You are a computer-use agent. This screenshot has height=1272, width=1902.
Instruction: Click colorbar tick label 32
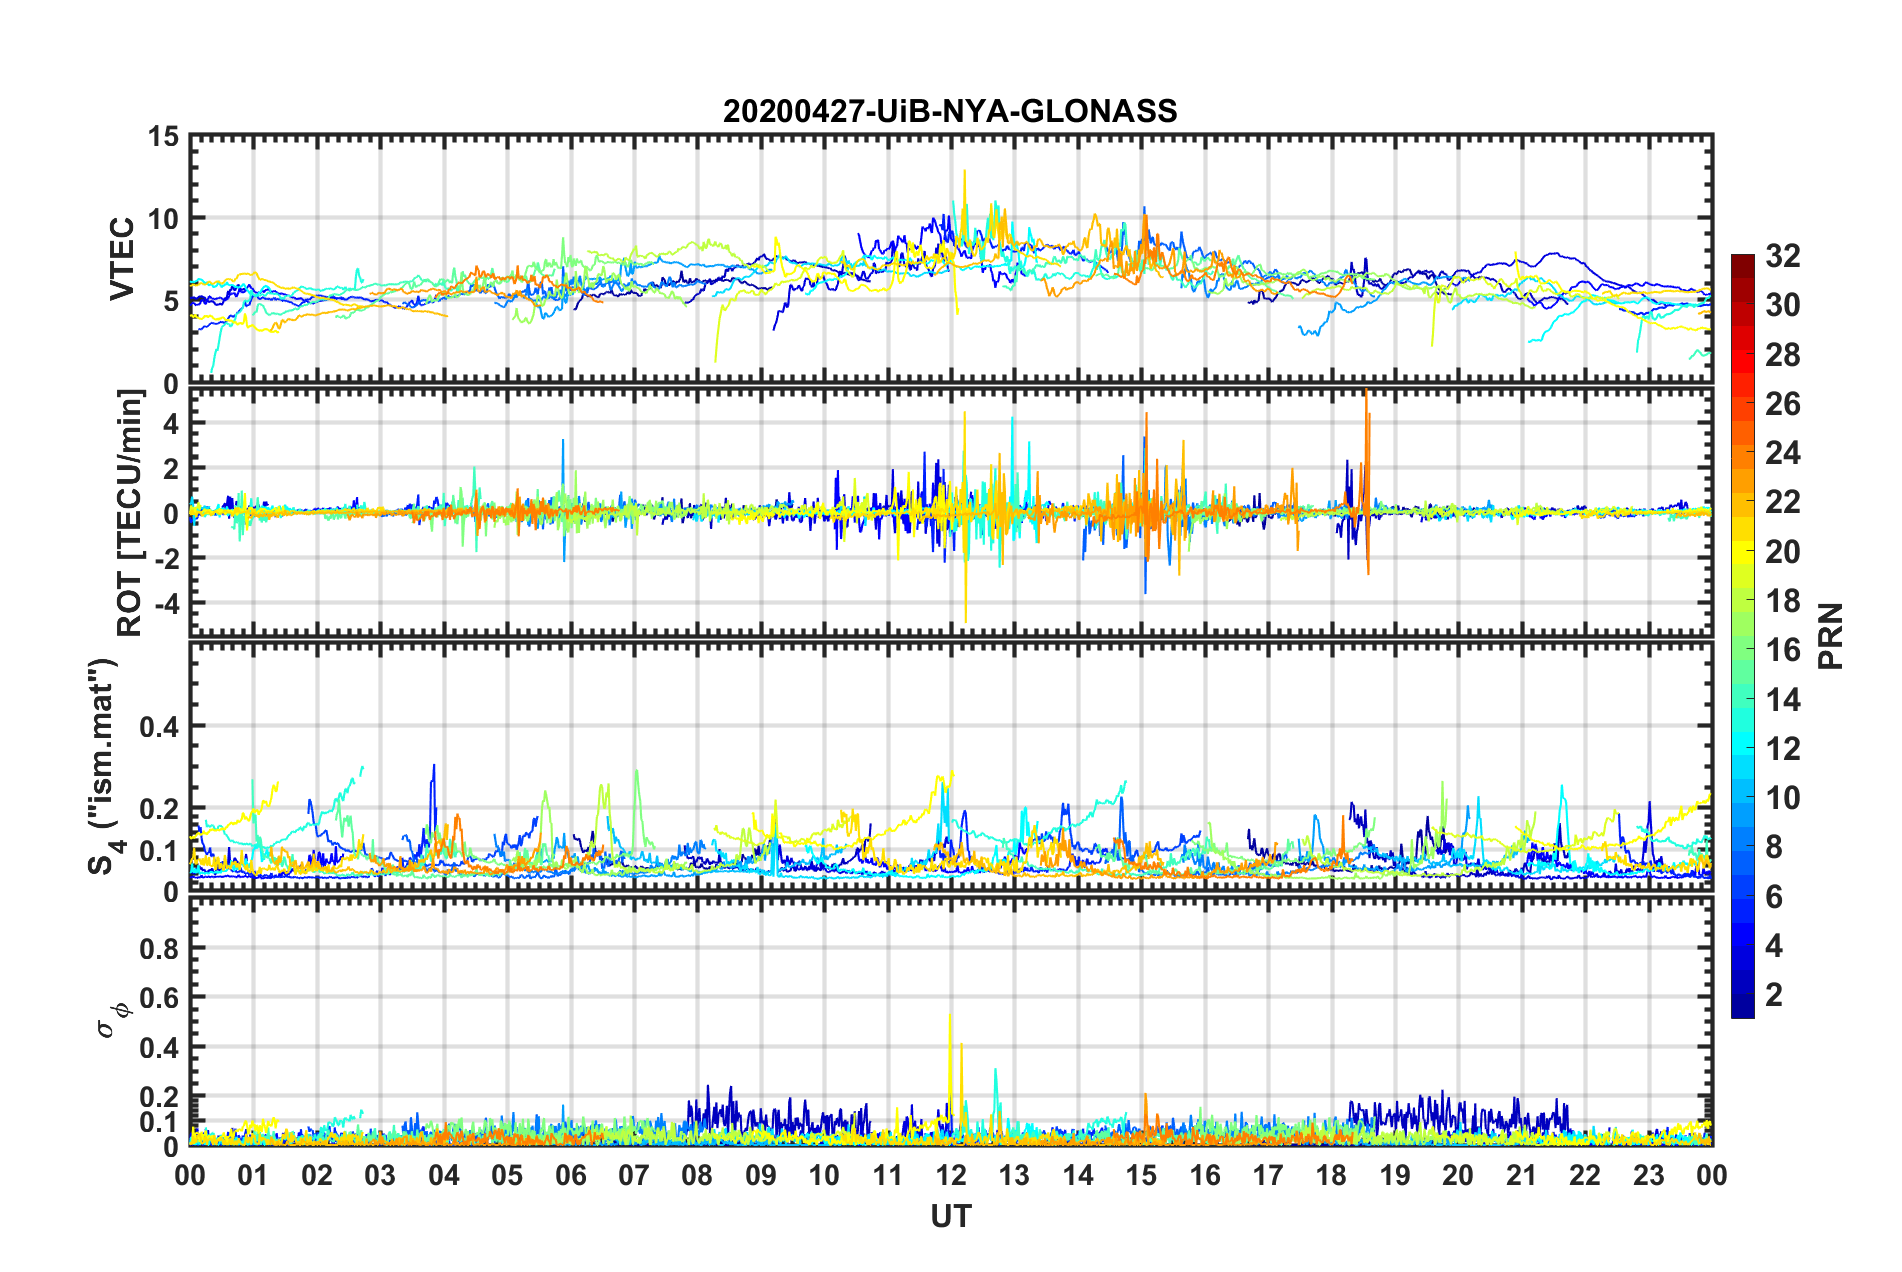pos(1783,256)
